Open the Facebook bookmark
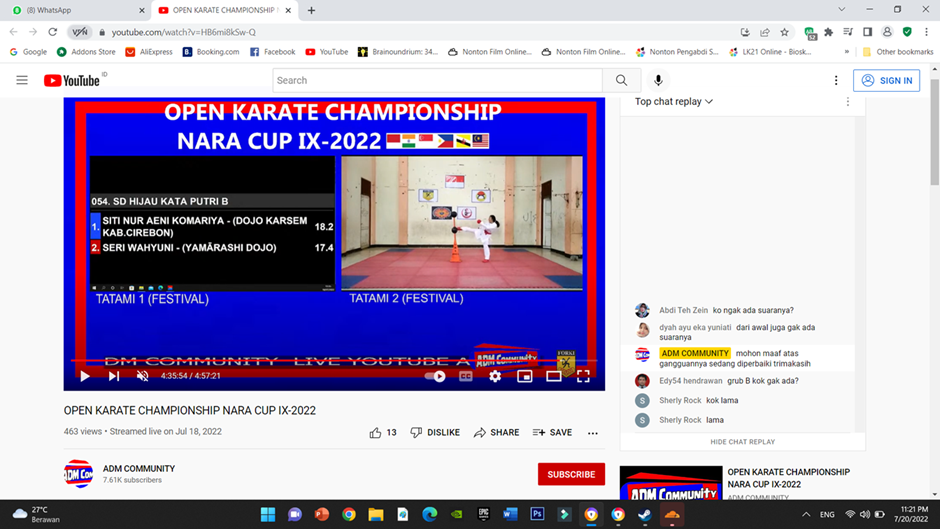940x529 pixels. pyautogui.click(x=272, y=52)
